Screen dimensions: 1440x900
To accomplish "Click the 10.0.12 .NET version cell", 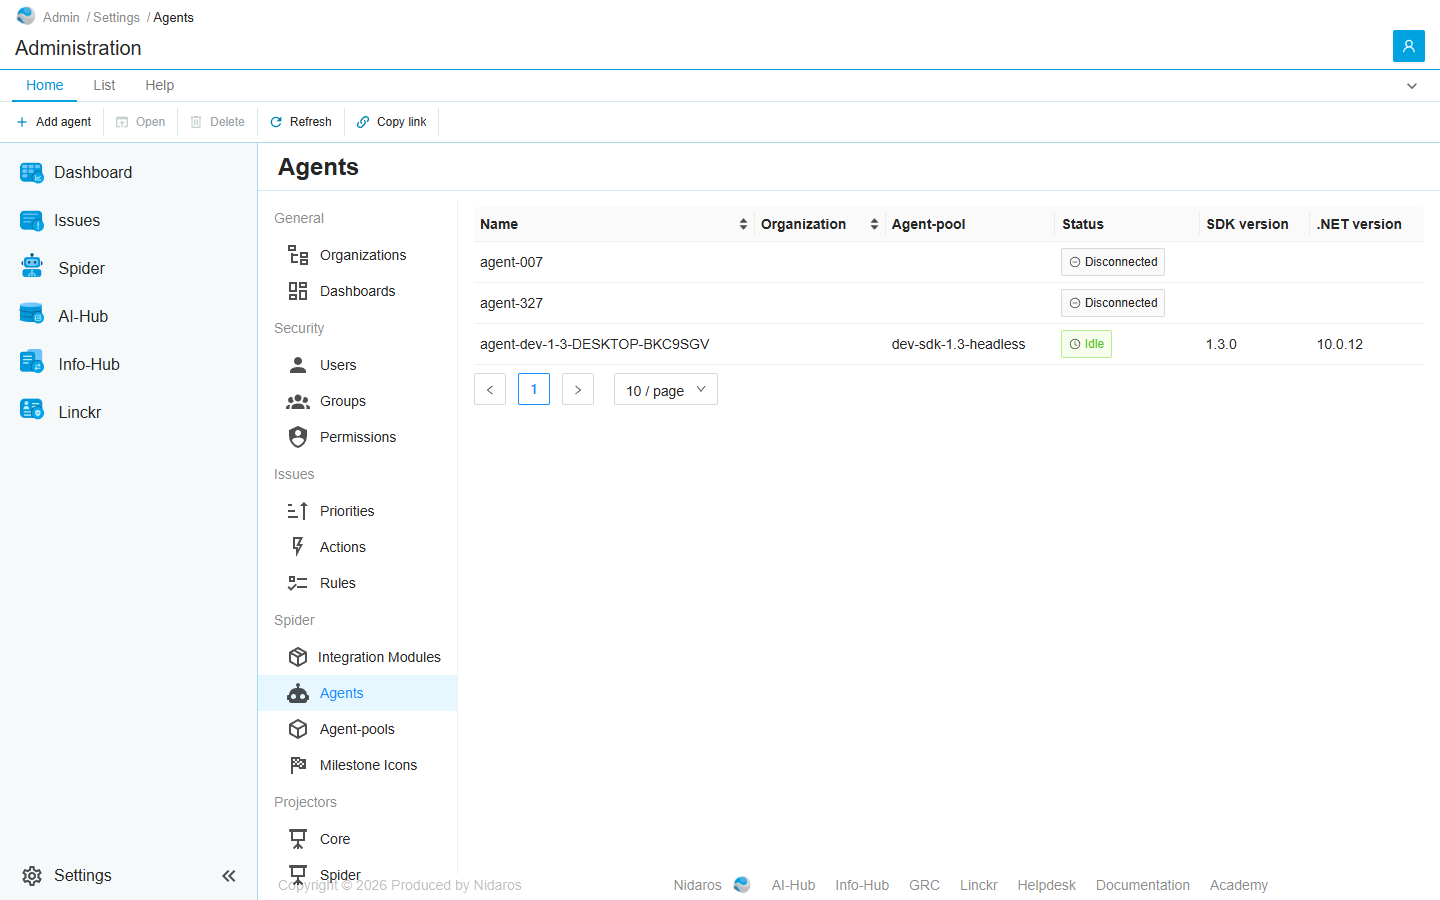I will pyautogui.click(x=1340, y=344).
